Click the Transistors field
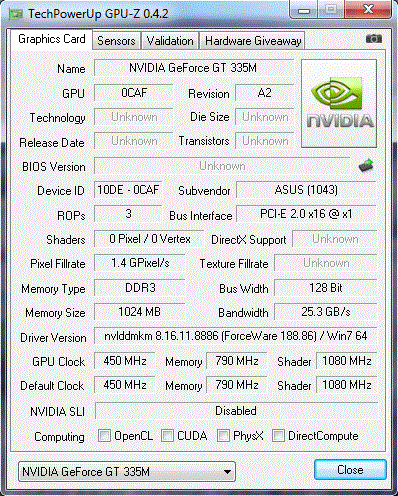Screen dimensions: 398x496 pyautogui.click(x=264, y=141)
